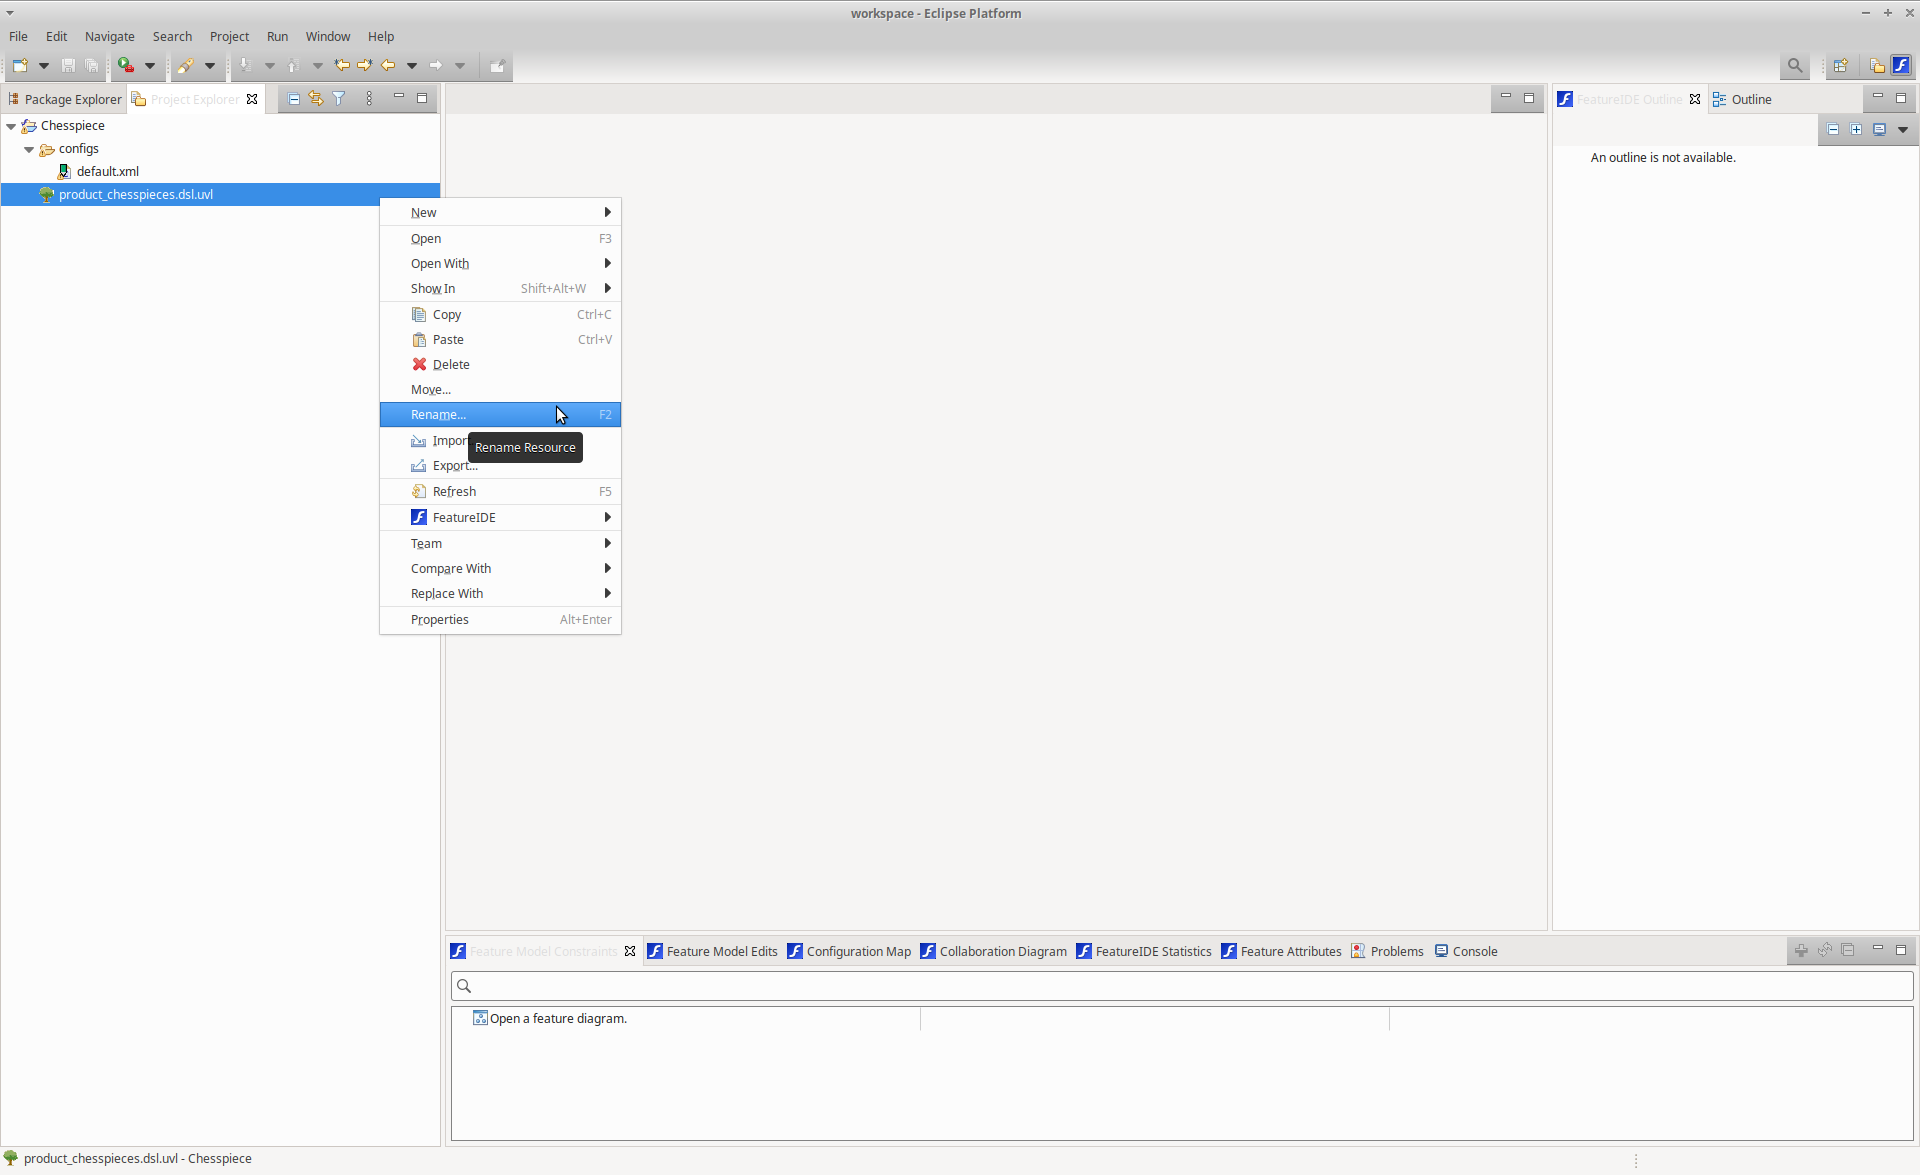
Task: Open the Filter icon in Package Explorer
Action: (x=339, y=98)
